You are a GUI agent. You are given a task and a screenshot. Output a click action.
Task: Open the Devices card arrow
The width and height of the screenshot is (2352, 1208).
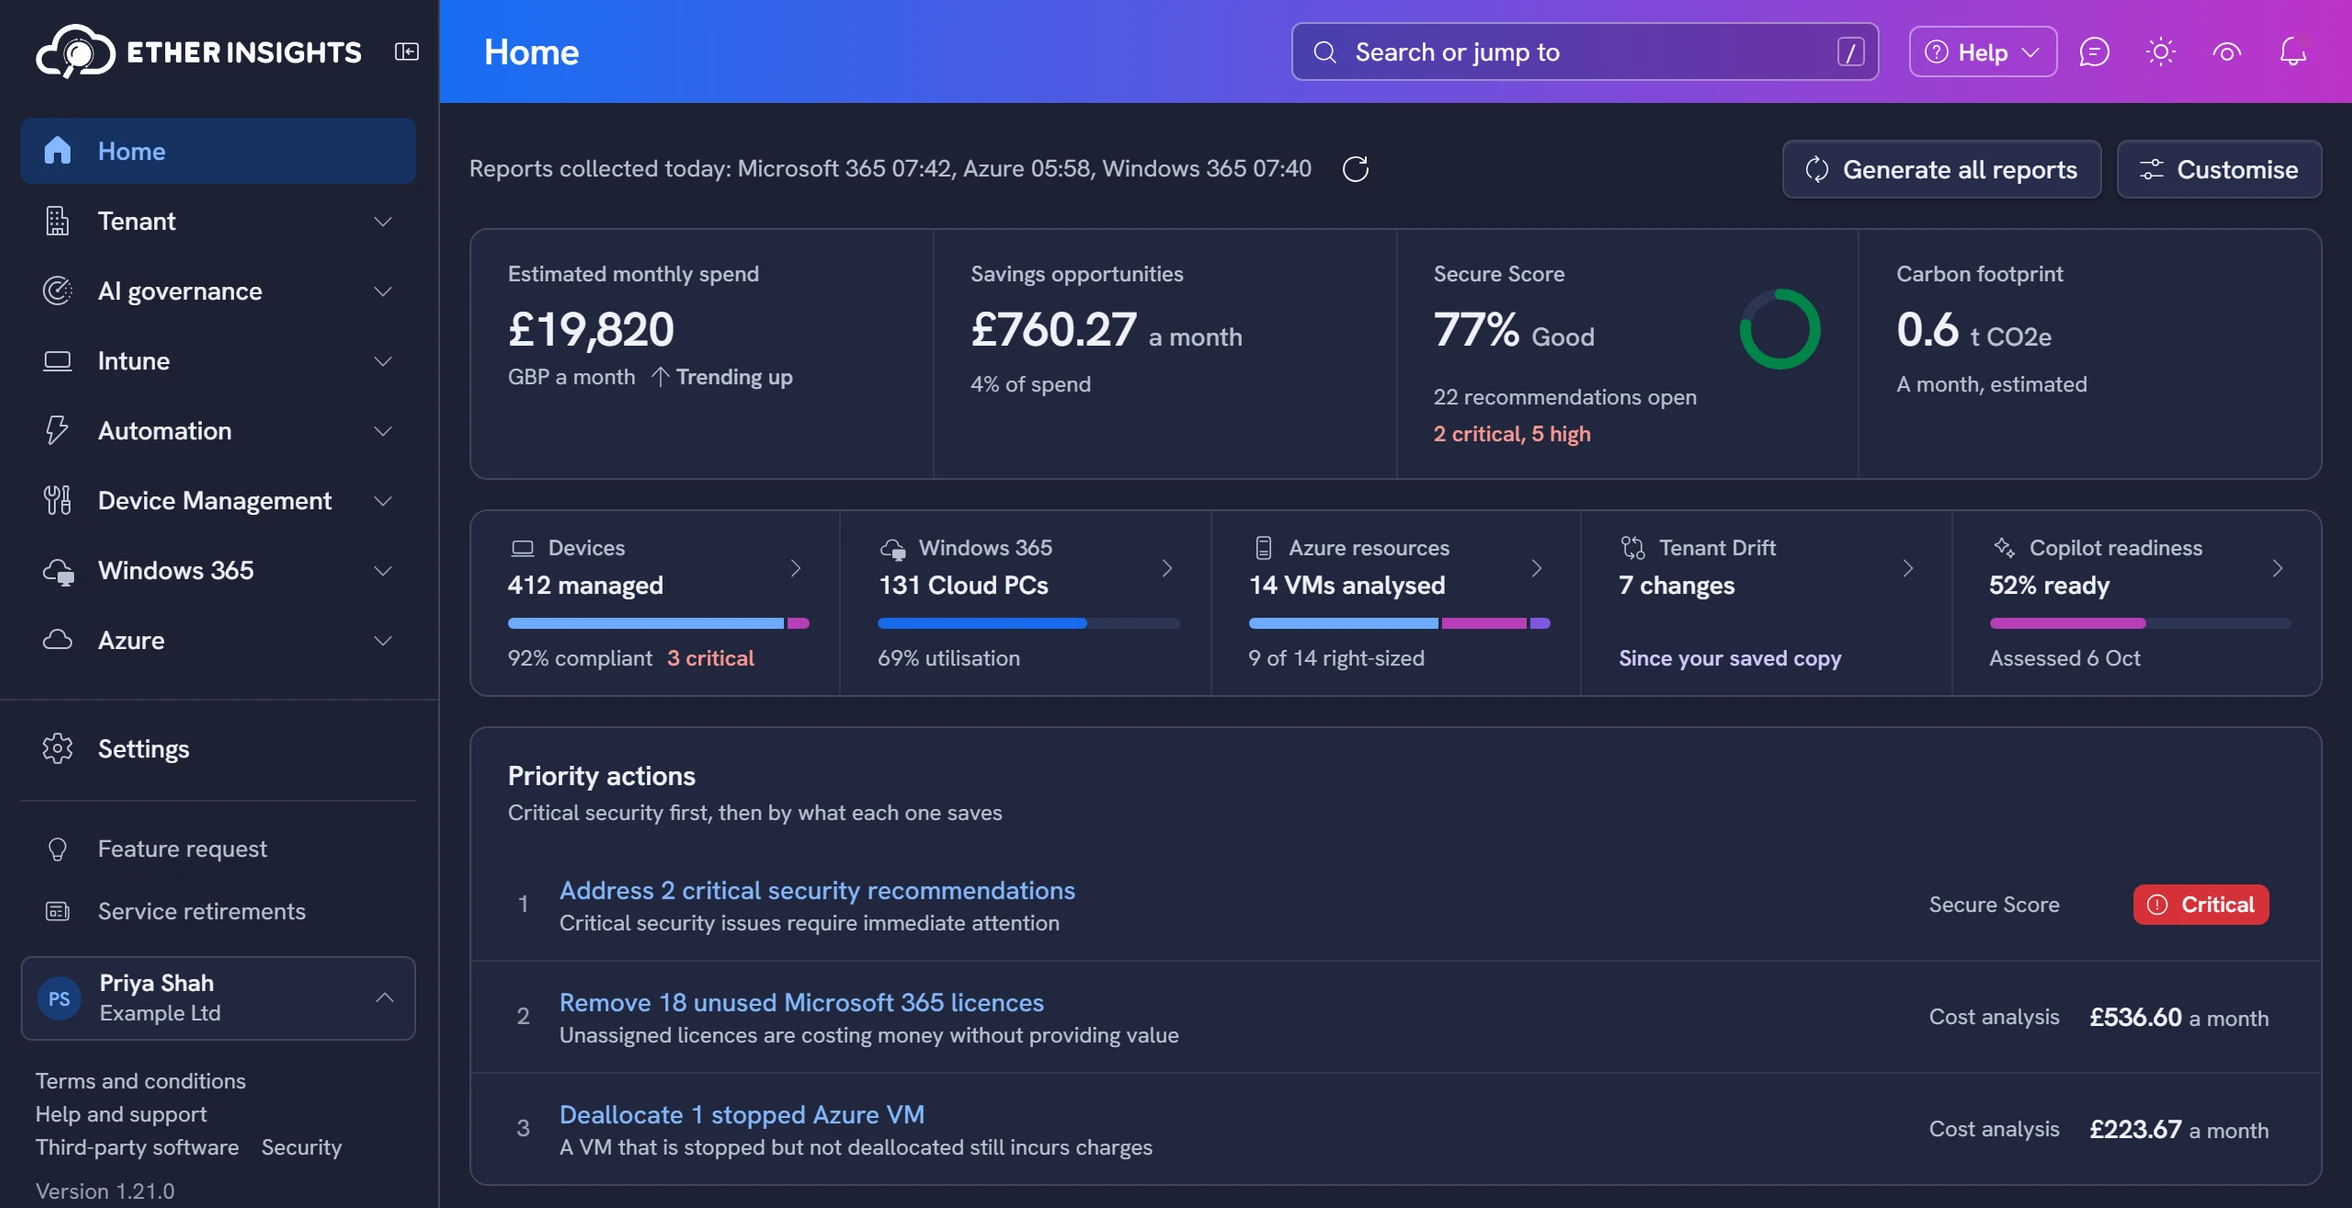tap(796, 568)
